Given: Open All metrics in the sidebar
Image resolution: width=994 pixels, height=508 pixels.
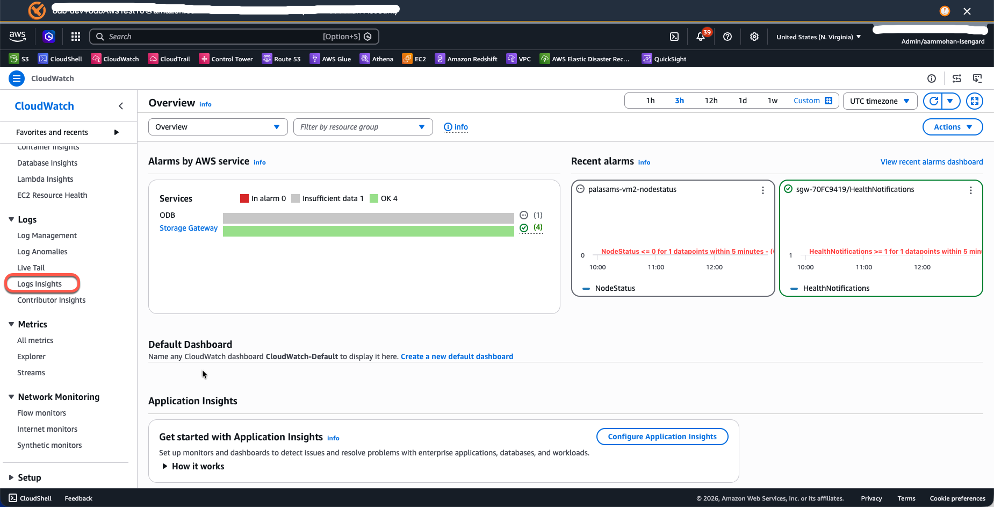Looking at the screenshot, I should (35, 341).
